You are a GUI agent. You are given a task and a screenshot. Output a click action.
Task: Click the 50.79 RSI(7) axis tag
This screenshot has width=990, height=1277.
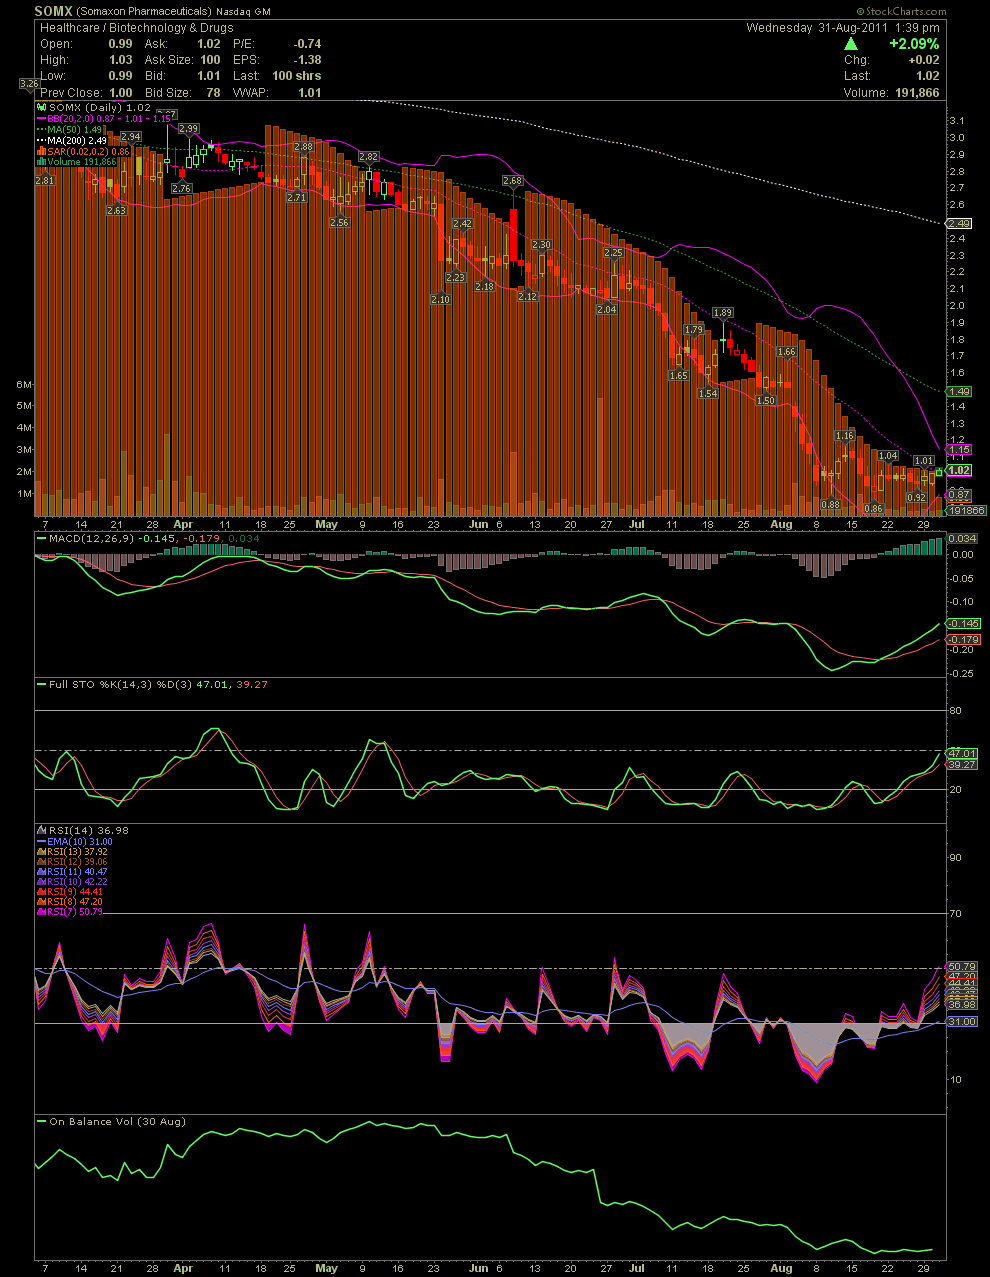pos(961,967)
